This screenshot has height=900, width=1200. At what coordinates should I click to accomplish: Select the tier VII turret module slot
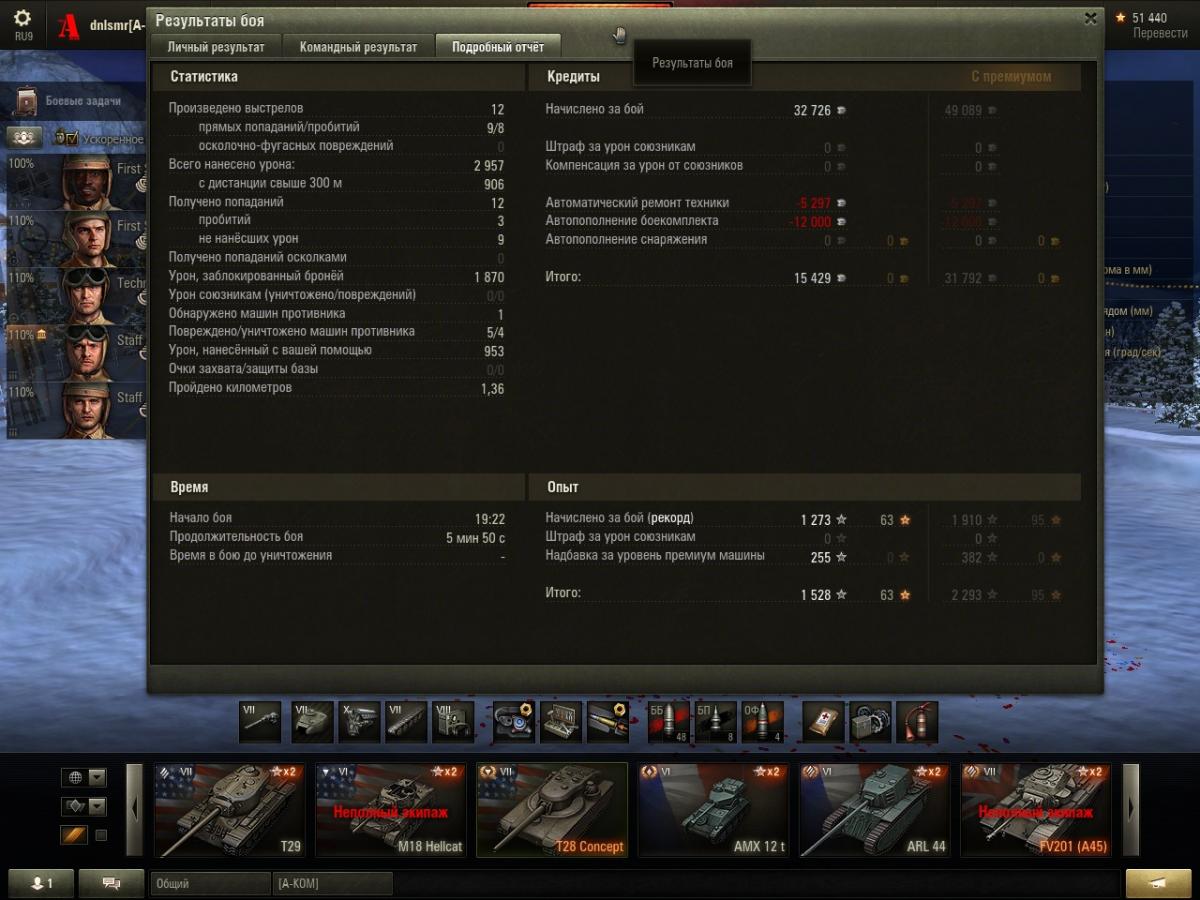click(x=312, y=722)
